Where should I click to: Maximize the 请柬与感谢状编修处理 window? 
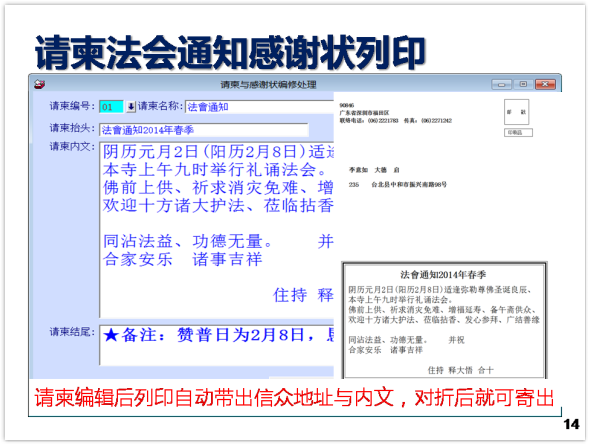(x=523, y=84)
